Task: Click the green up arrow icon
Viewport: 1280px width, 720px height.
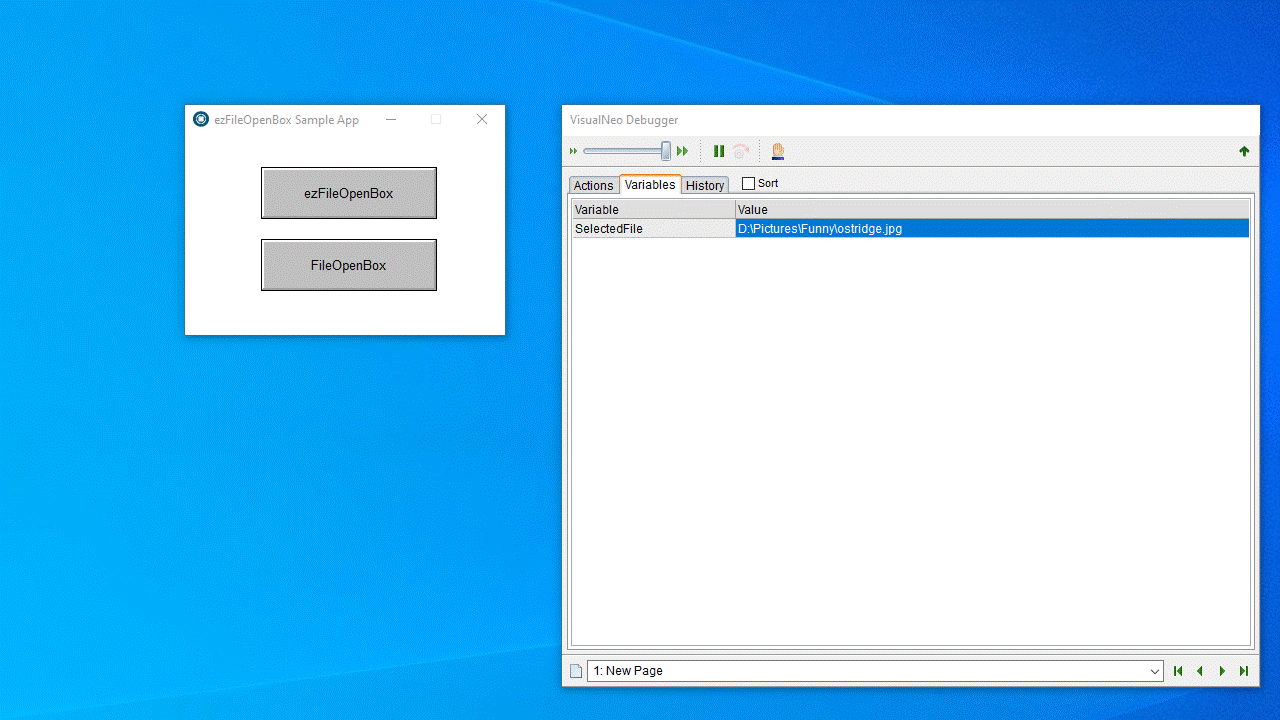Action: point(1244,151)
